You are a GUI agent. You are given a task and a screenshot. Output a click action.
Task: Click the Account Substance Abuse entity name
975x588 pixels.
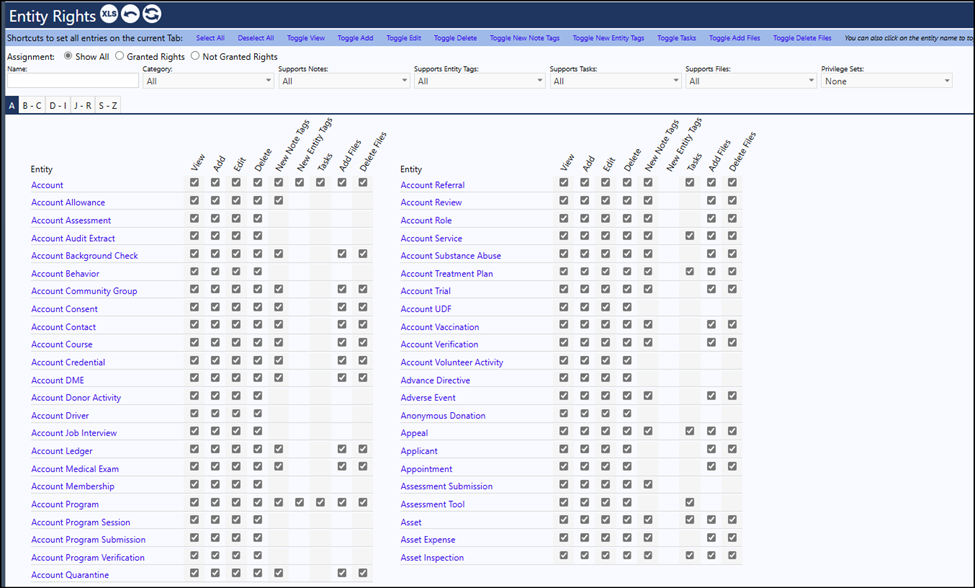pos(450,255)
